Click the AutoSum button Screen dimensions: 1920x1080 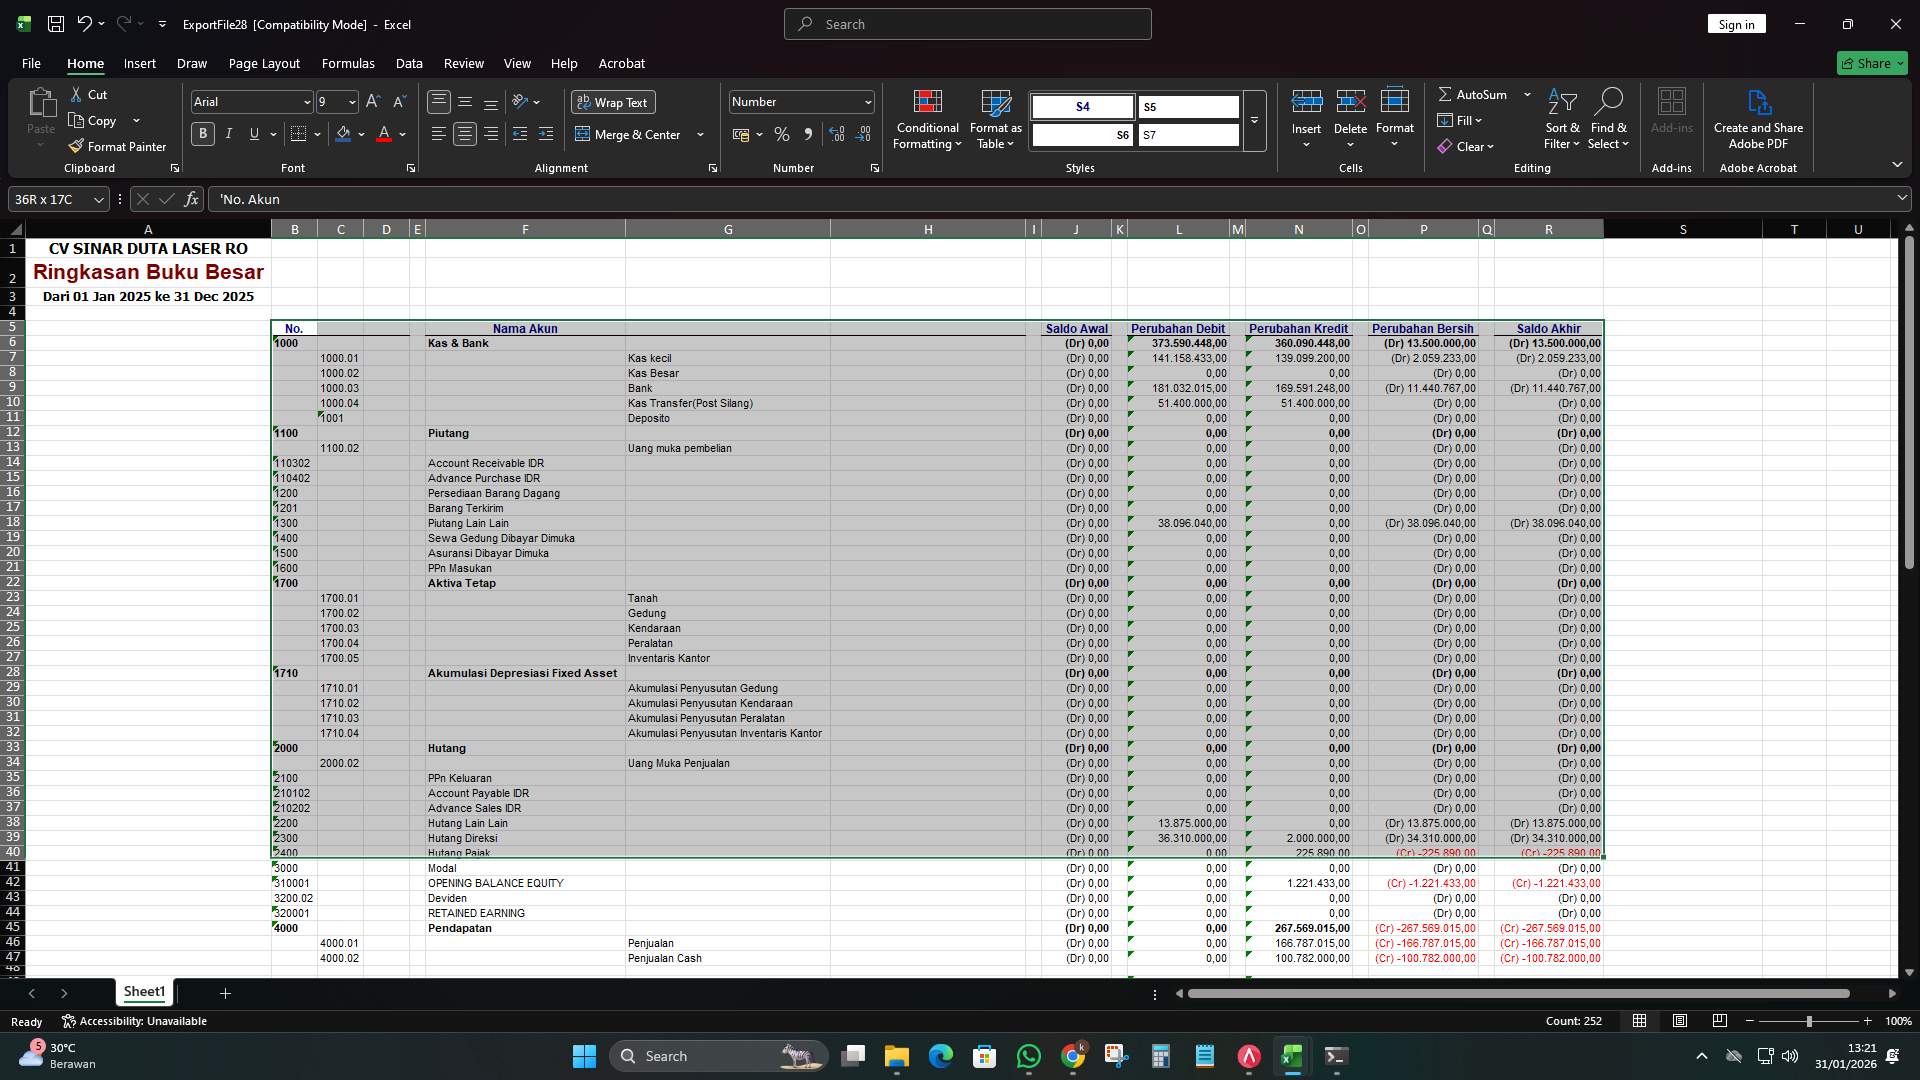click(1478, 94)
